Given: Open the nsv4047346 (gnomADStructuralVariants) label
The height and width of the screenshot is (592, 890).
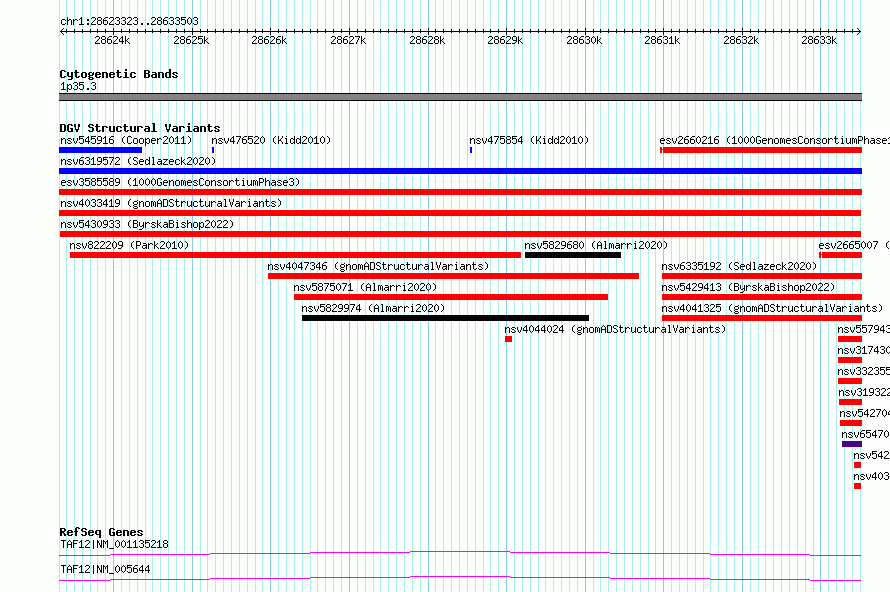Looking at the screenshot, I should pos(378,266).
